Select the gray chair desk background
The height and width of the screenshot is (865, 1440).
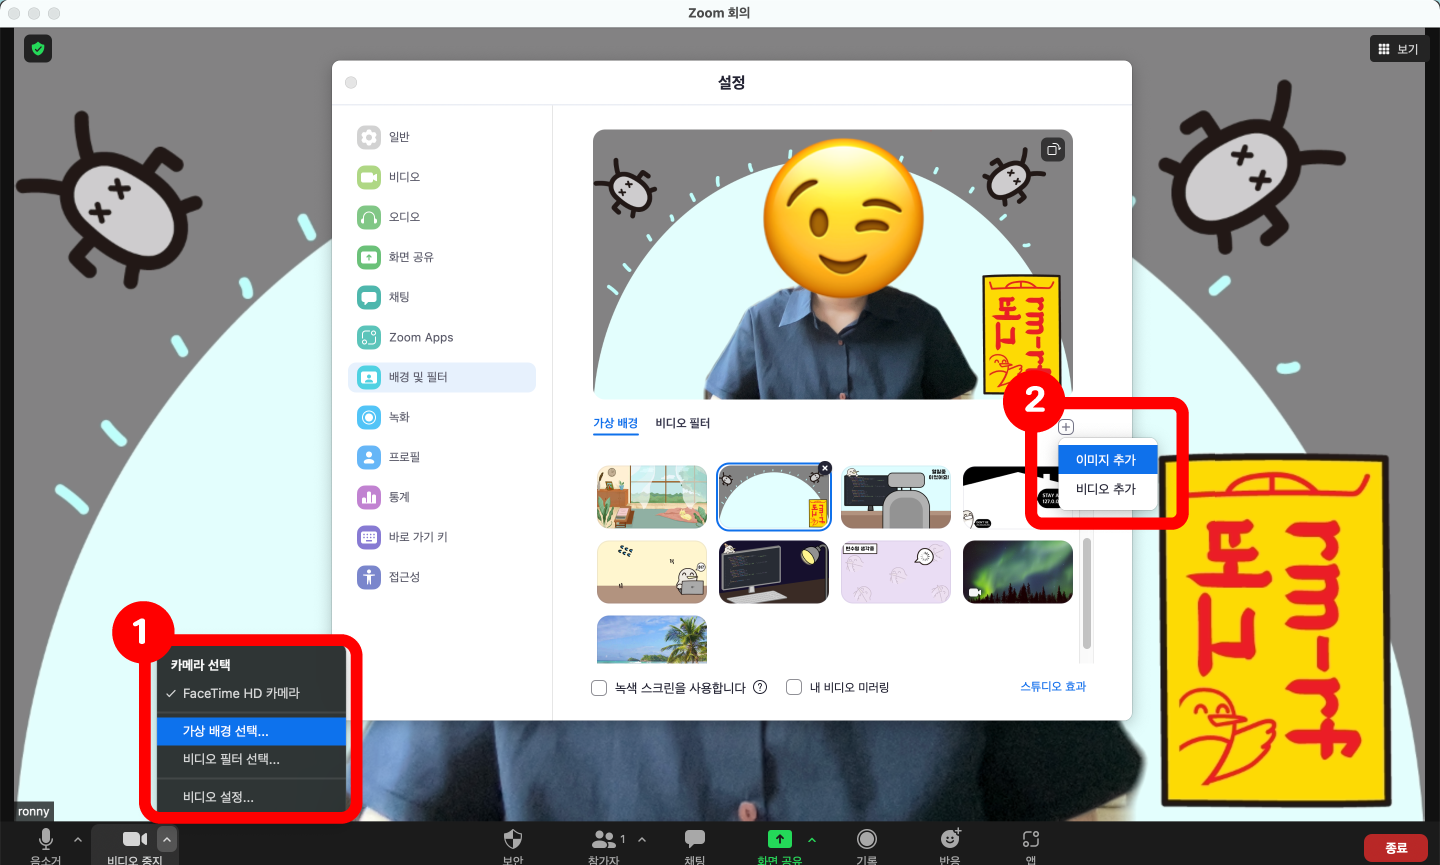click(896, 497)
